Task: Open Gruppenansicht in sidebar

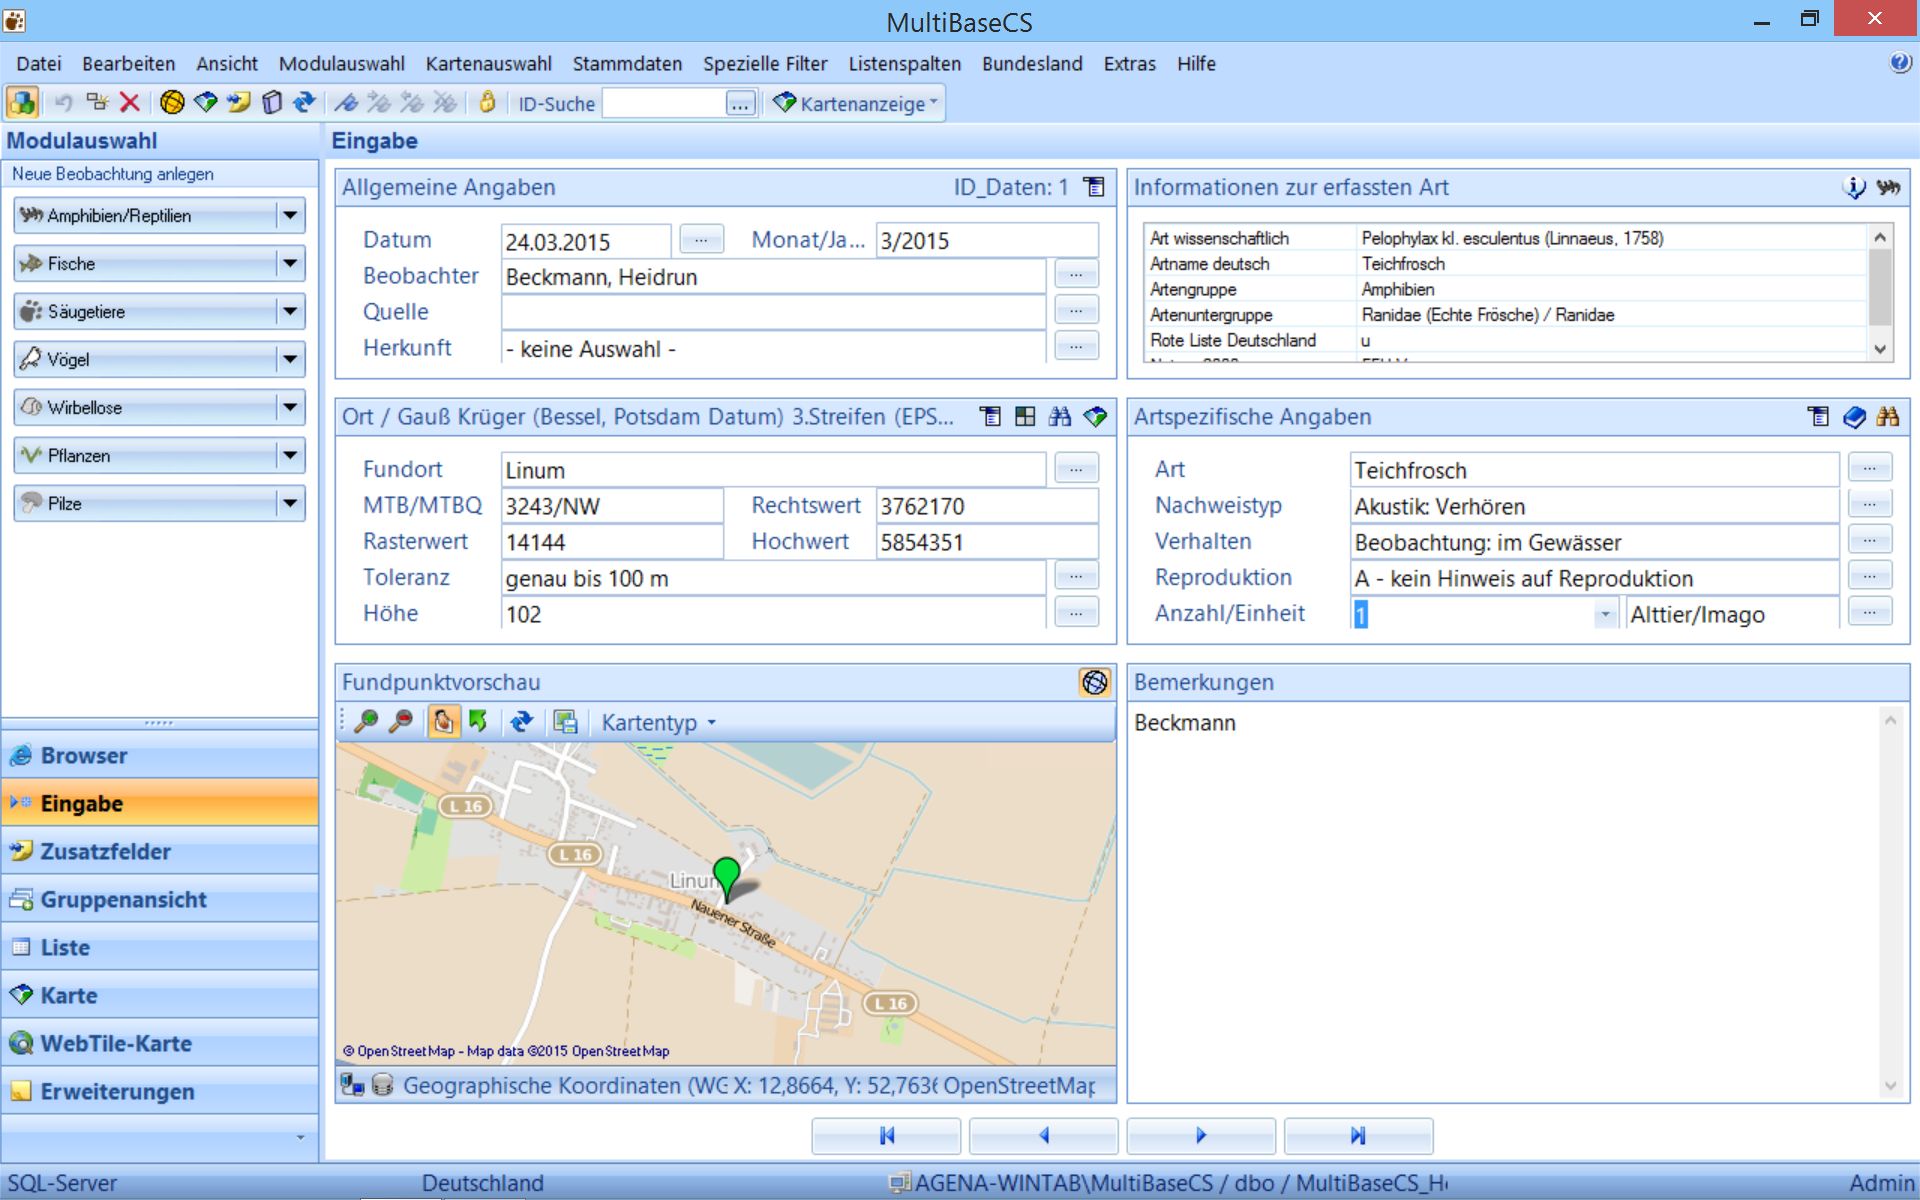Action: [x=160, y=899]
